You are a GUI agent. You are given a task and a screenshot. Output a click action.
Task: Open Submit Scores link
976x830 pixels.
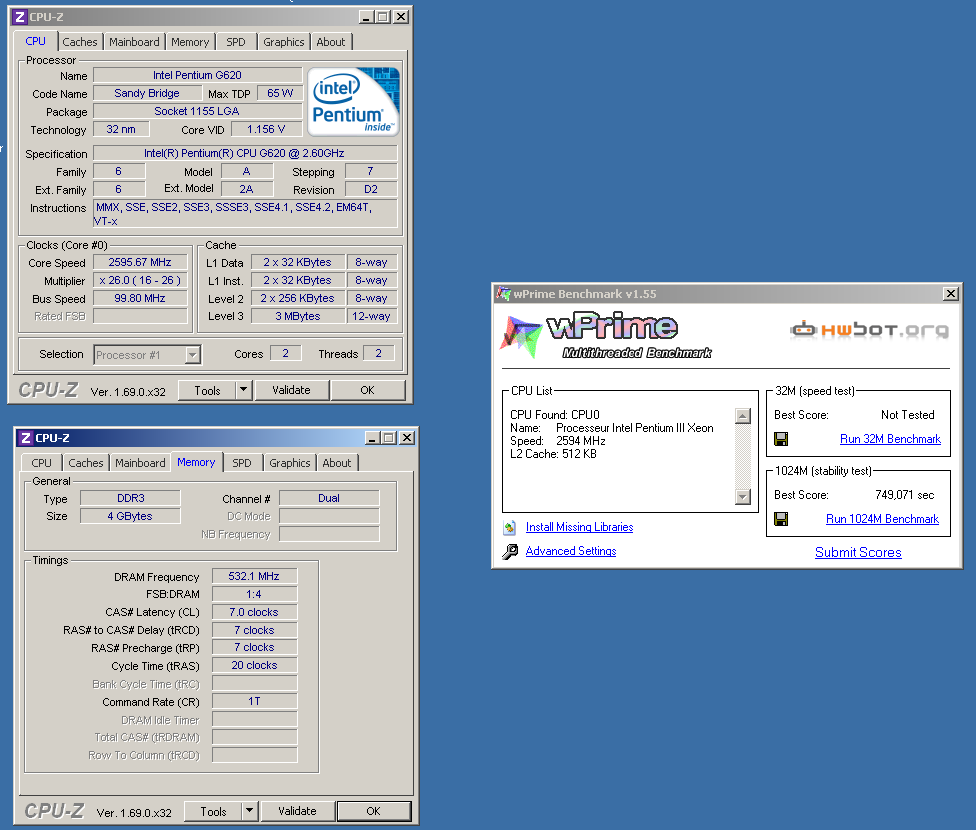point(858,552)
